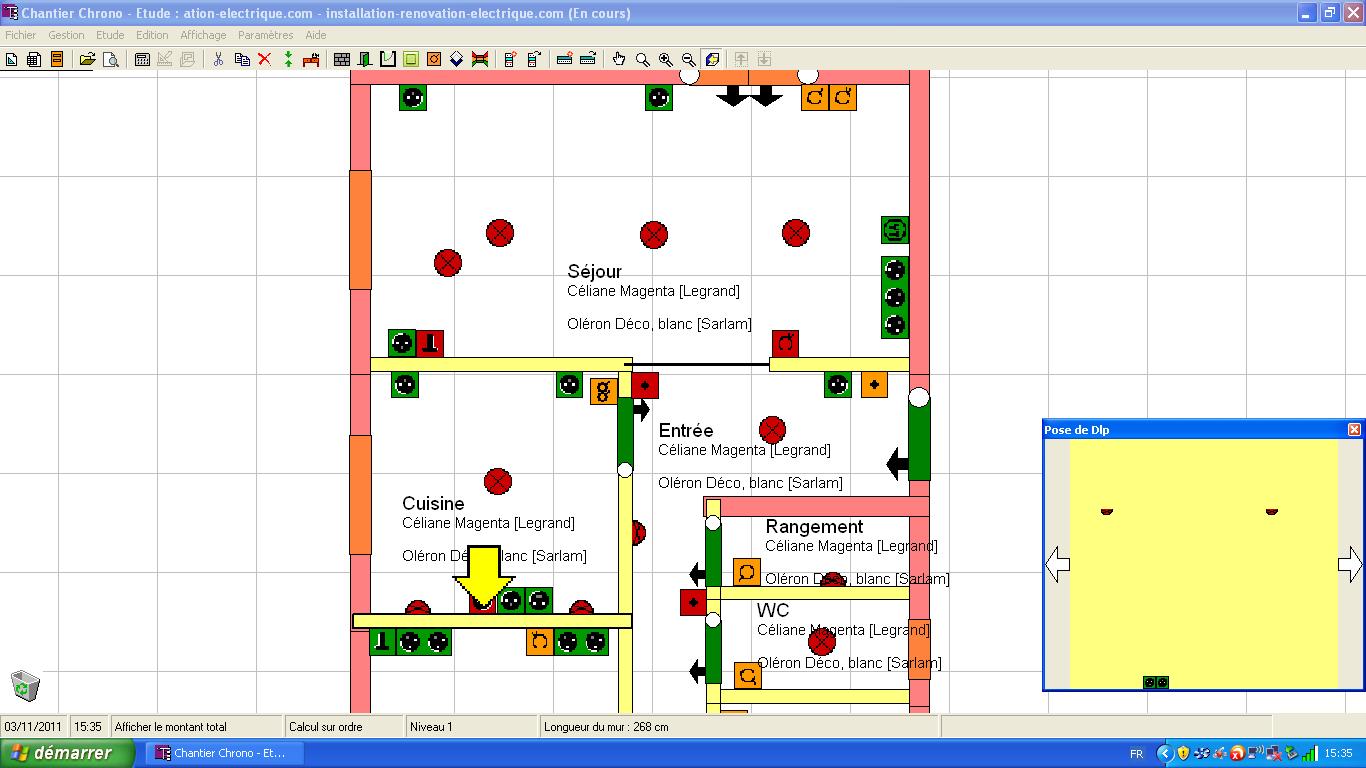Delete with the red X toolbar icon
This screenshot has height=768, width=1366.
[265, 60]
